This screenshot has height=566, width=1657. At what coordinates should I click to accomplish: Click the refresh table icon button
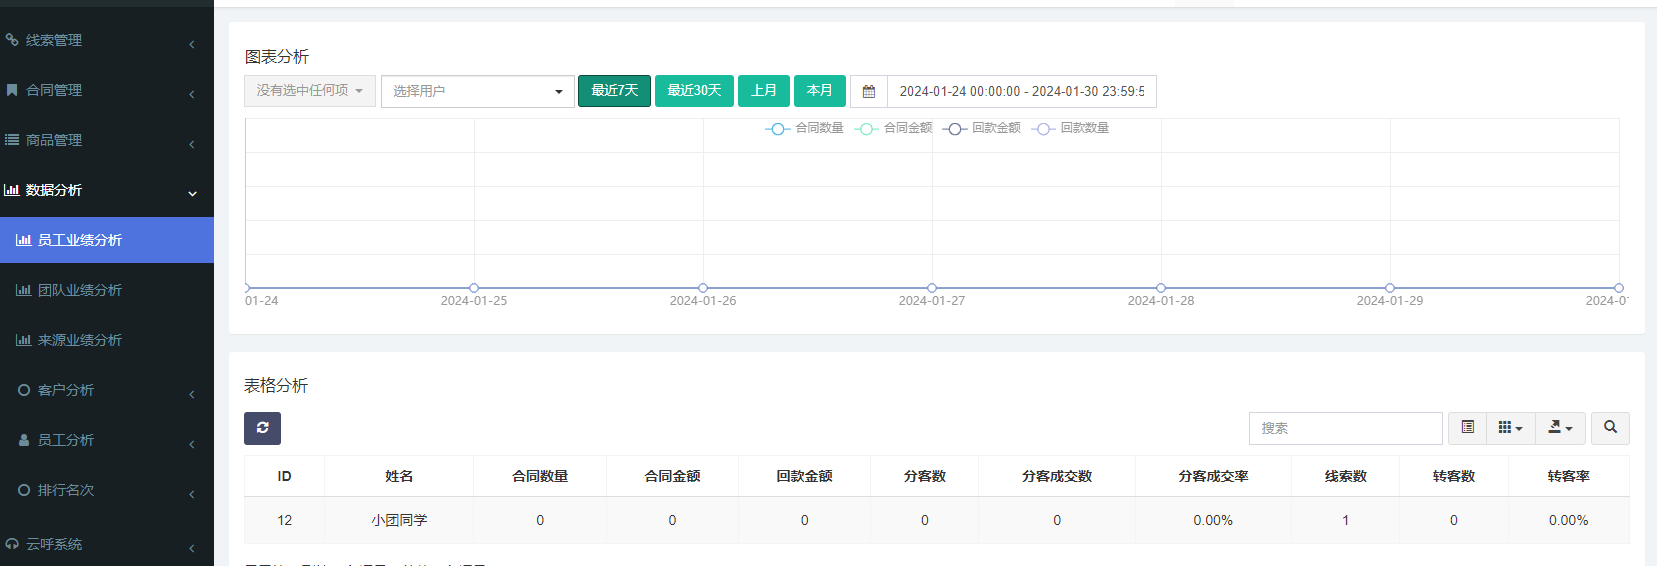coord(262,428)
